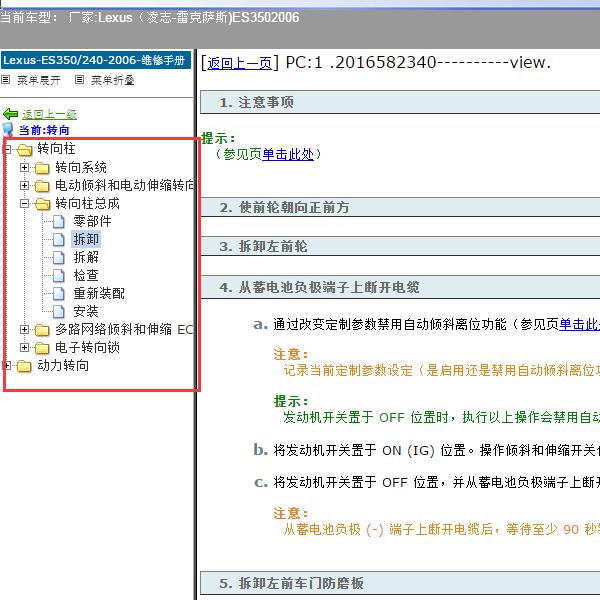Click the 拆解 document icon
Screen dimensions: 600x600
[59, 258]
